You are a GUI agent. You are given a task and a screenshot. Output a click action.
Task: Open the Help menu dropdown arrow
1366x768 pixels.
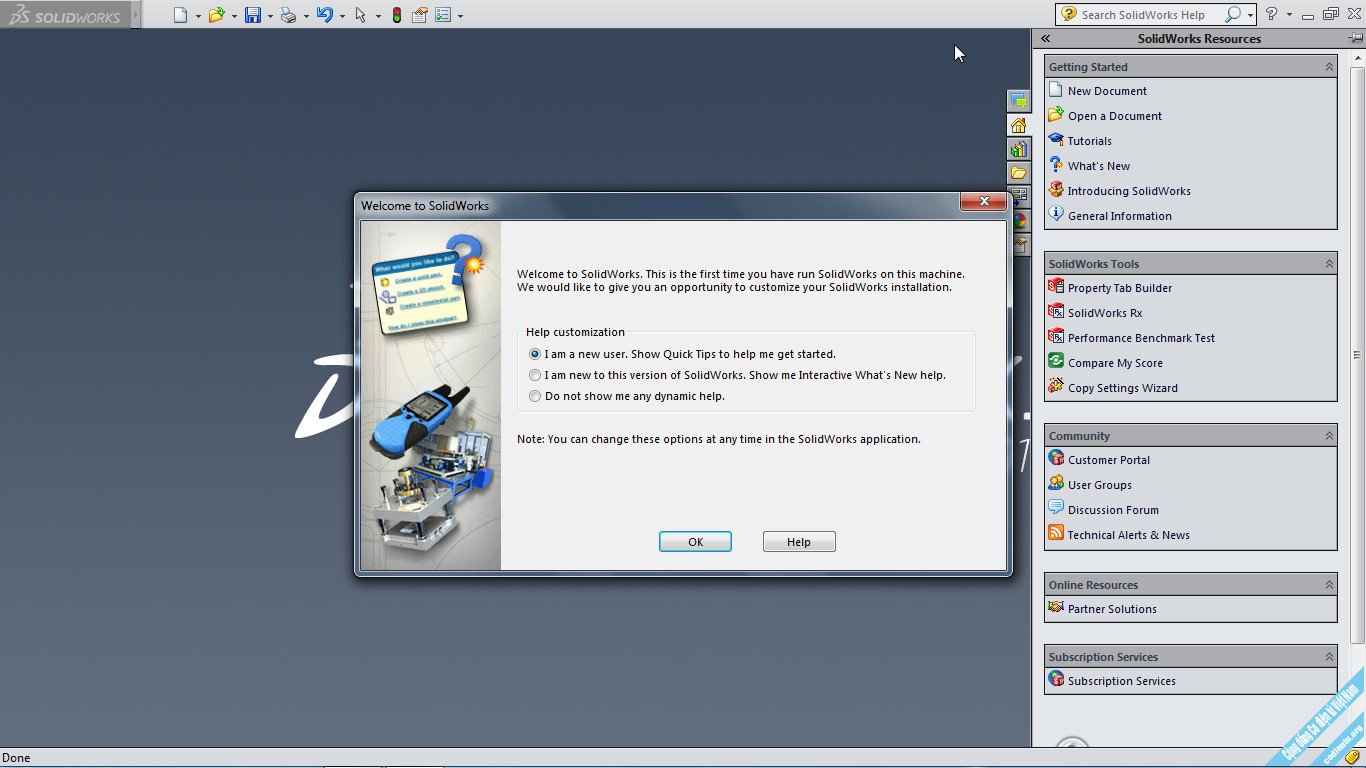click(x=1289, y=15)
